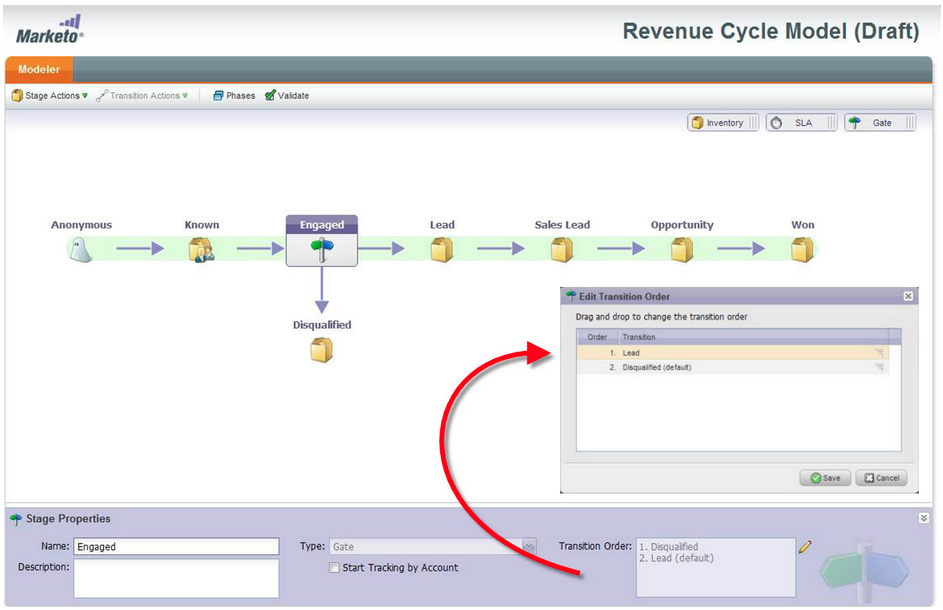Click drag handle on Disqualified (default) row
Viewport: 943px width, 610px height.
point(879,367)
